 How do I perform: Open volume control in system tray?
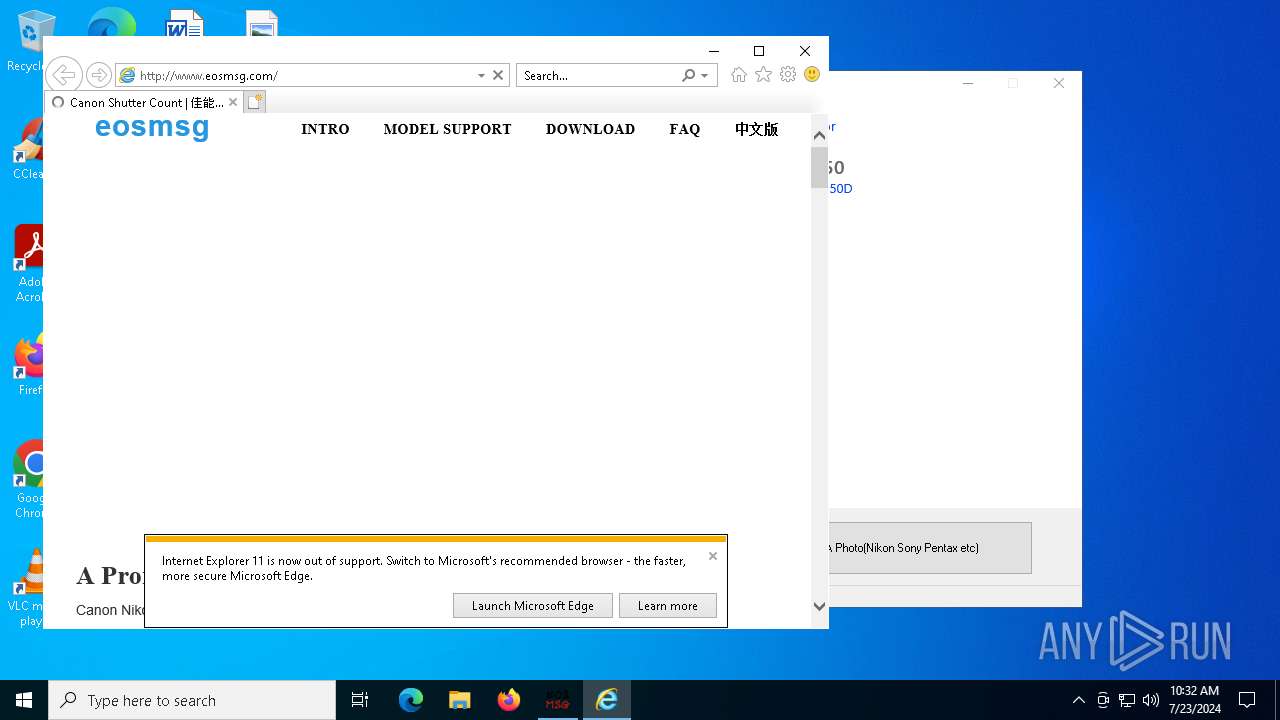[1151, 700]
